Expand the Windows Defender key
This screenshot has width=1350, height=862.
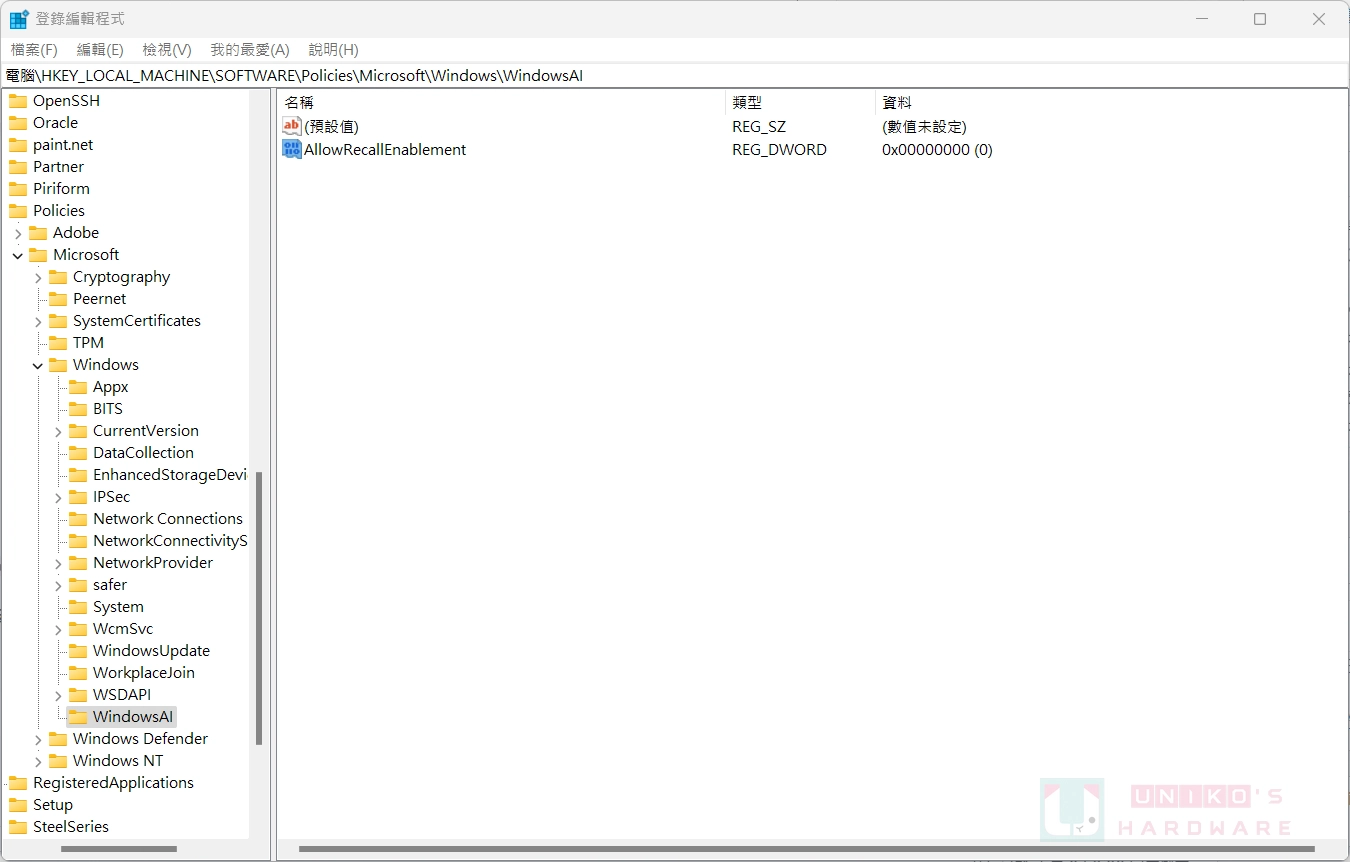pos(38,739)
